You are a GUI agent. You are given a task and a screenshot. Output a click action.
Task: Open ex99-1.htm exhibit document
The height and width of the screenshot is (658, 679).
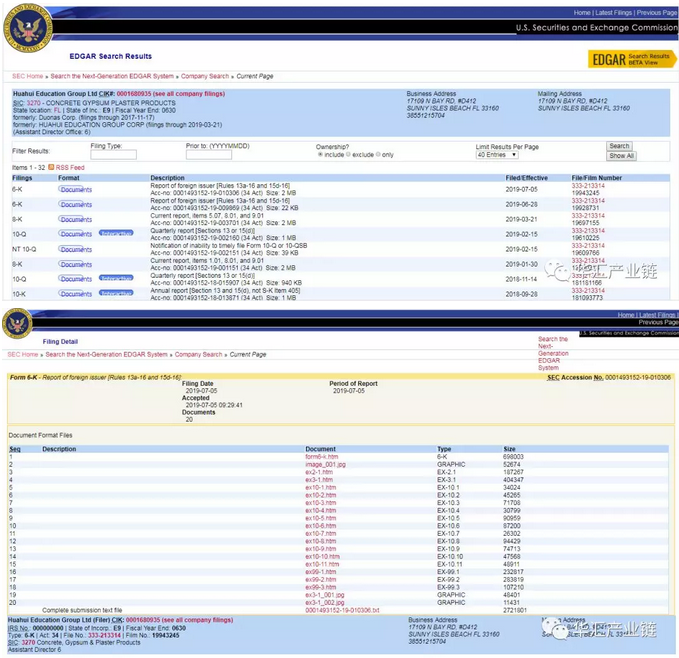coord(320,572)
